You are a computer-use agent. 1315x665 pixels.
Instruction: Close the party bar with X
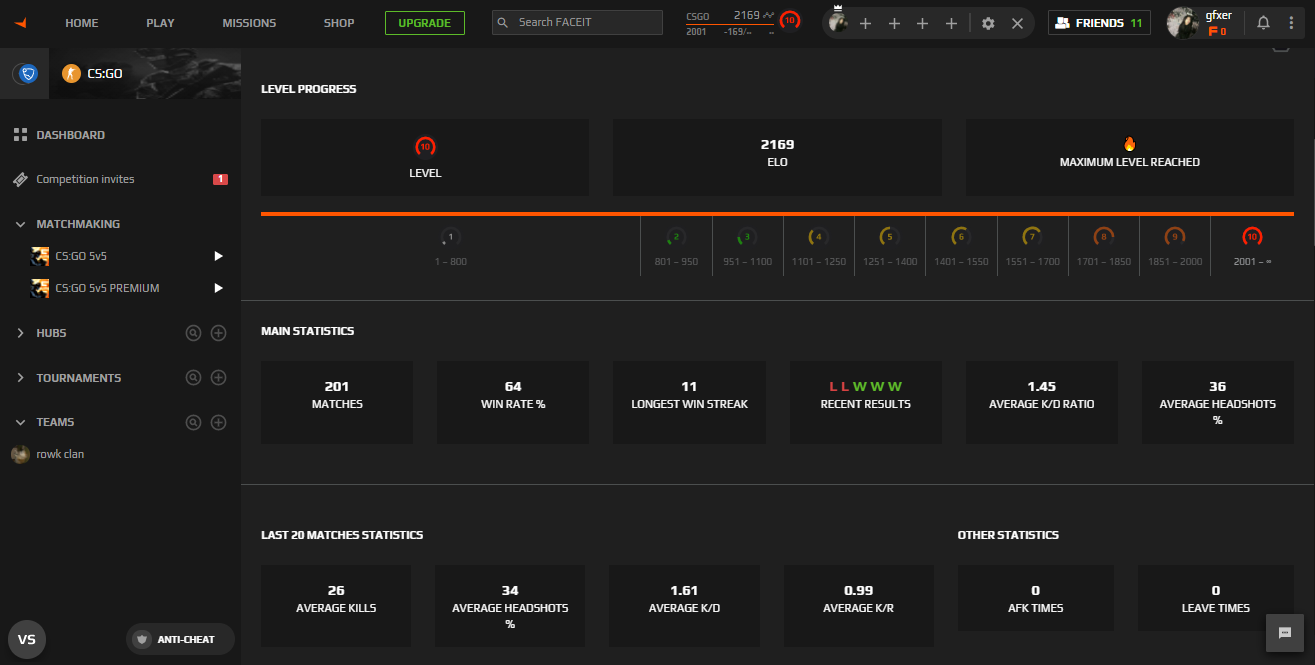click(x=1017, y=23)
